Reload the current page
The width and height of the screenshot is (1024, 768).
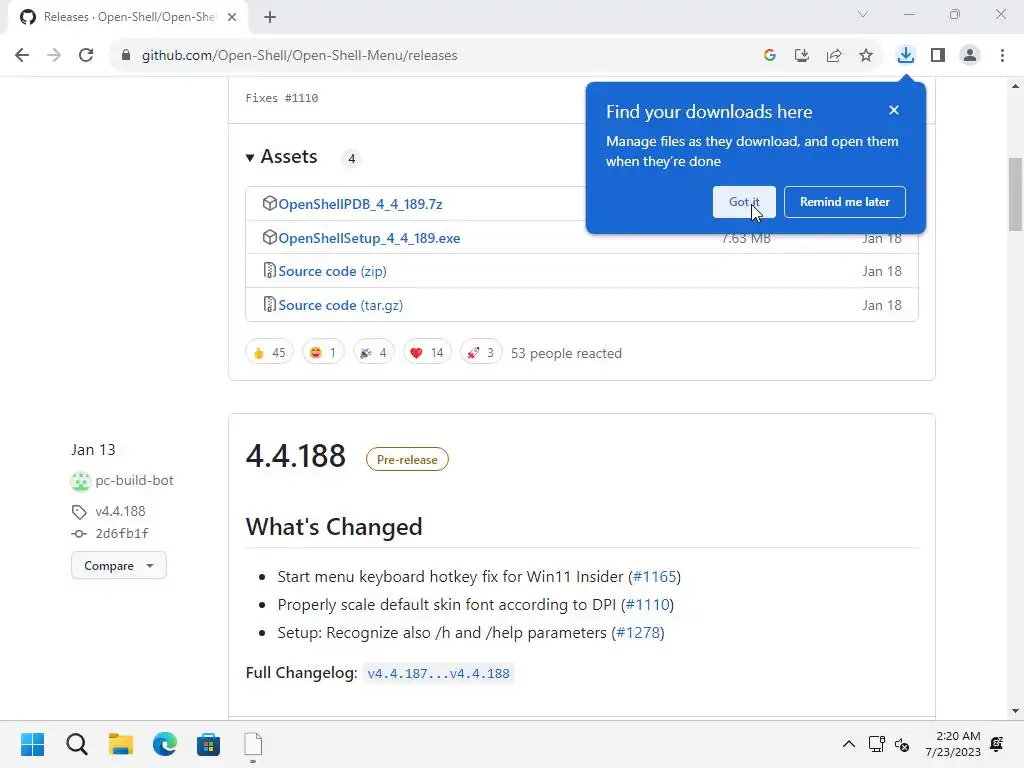tap(86, 56)
